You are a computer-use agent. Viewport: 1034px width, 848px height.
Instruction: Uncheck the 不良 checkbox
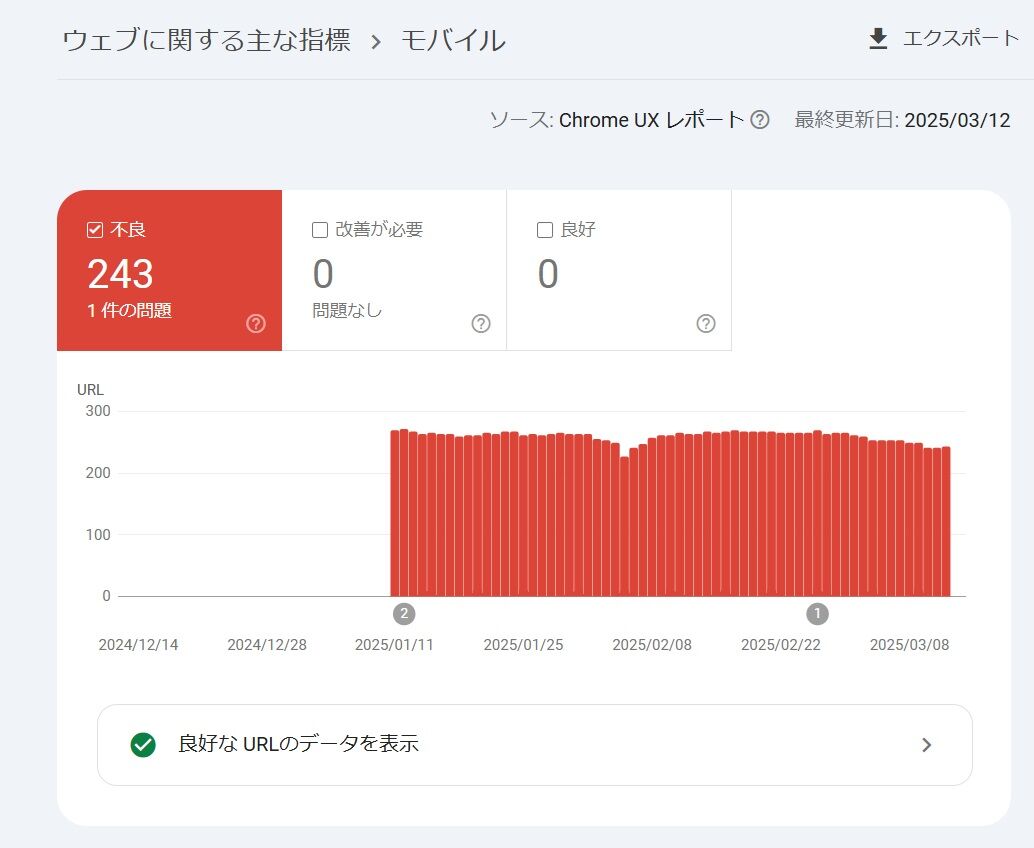(x=95, y=229)
